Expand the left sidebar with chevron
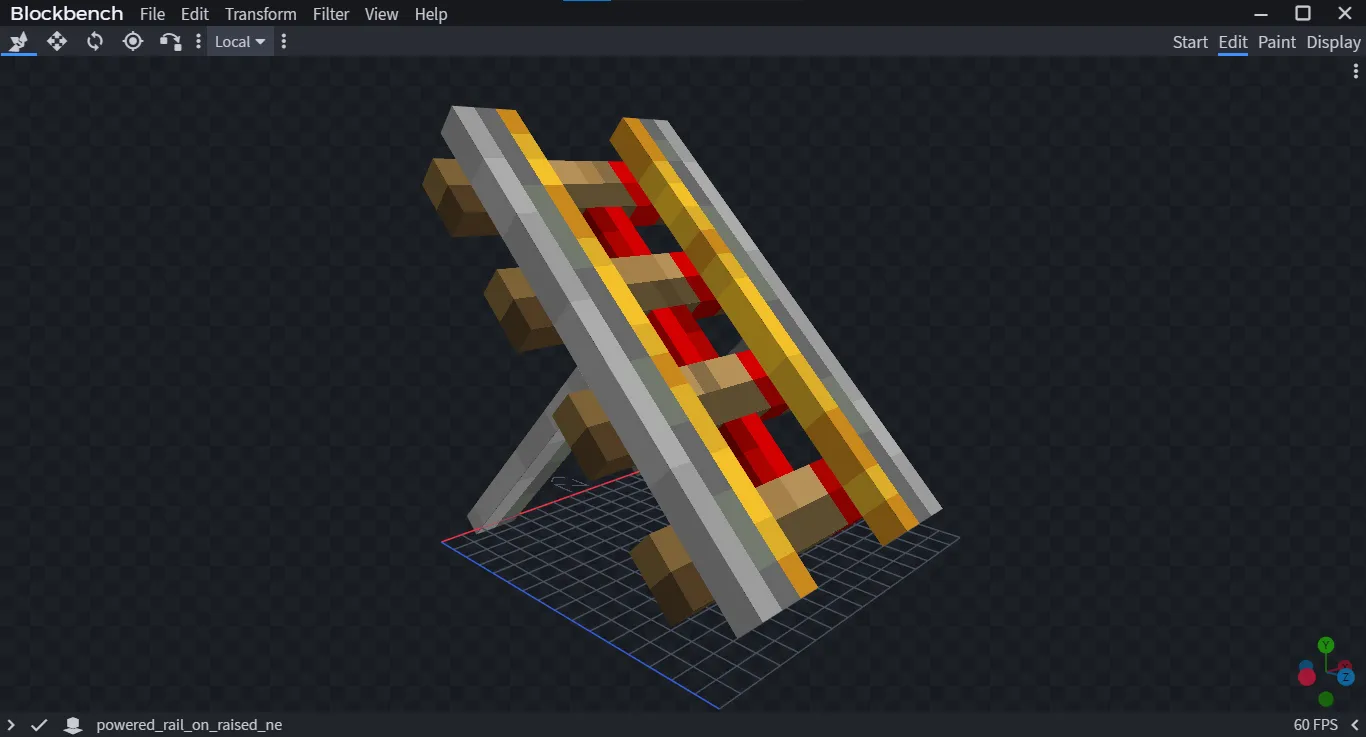 click(11, 725)
